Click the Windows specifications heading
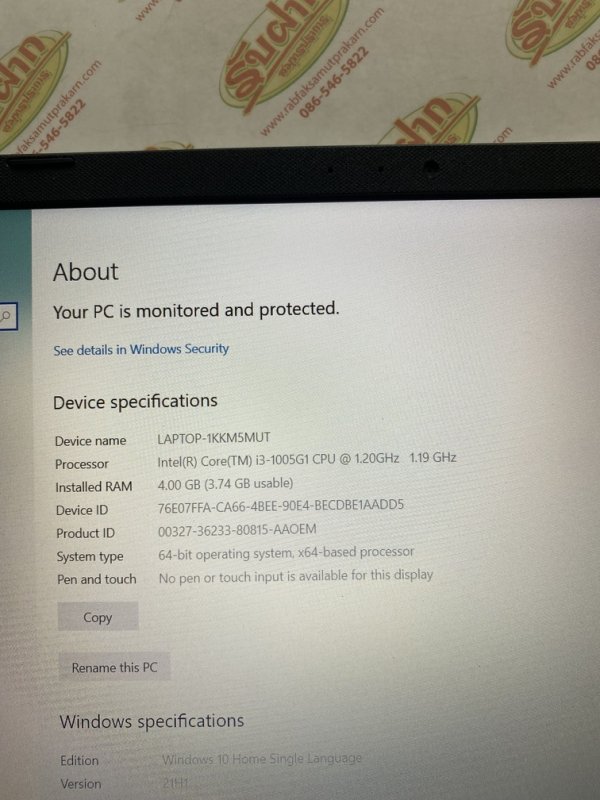The height and width of the screenshot is (800, 600). coord(152,721)
